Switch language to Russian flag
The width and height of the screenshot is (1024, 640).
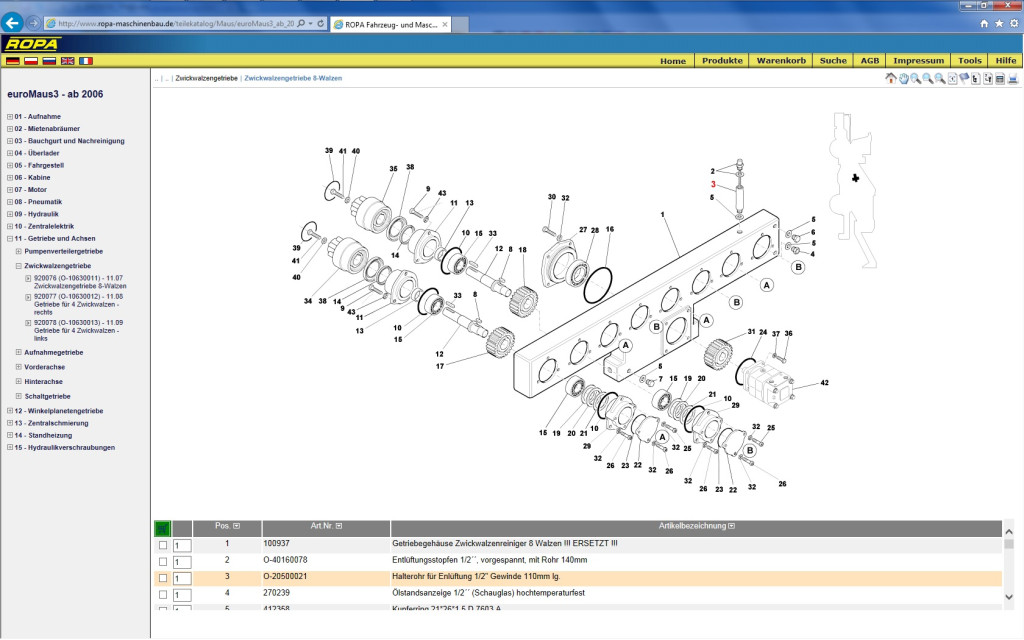pos(49,61)
